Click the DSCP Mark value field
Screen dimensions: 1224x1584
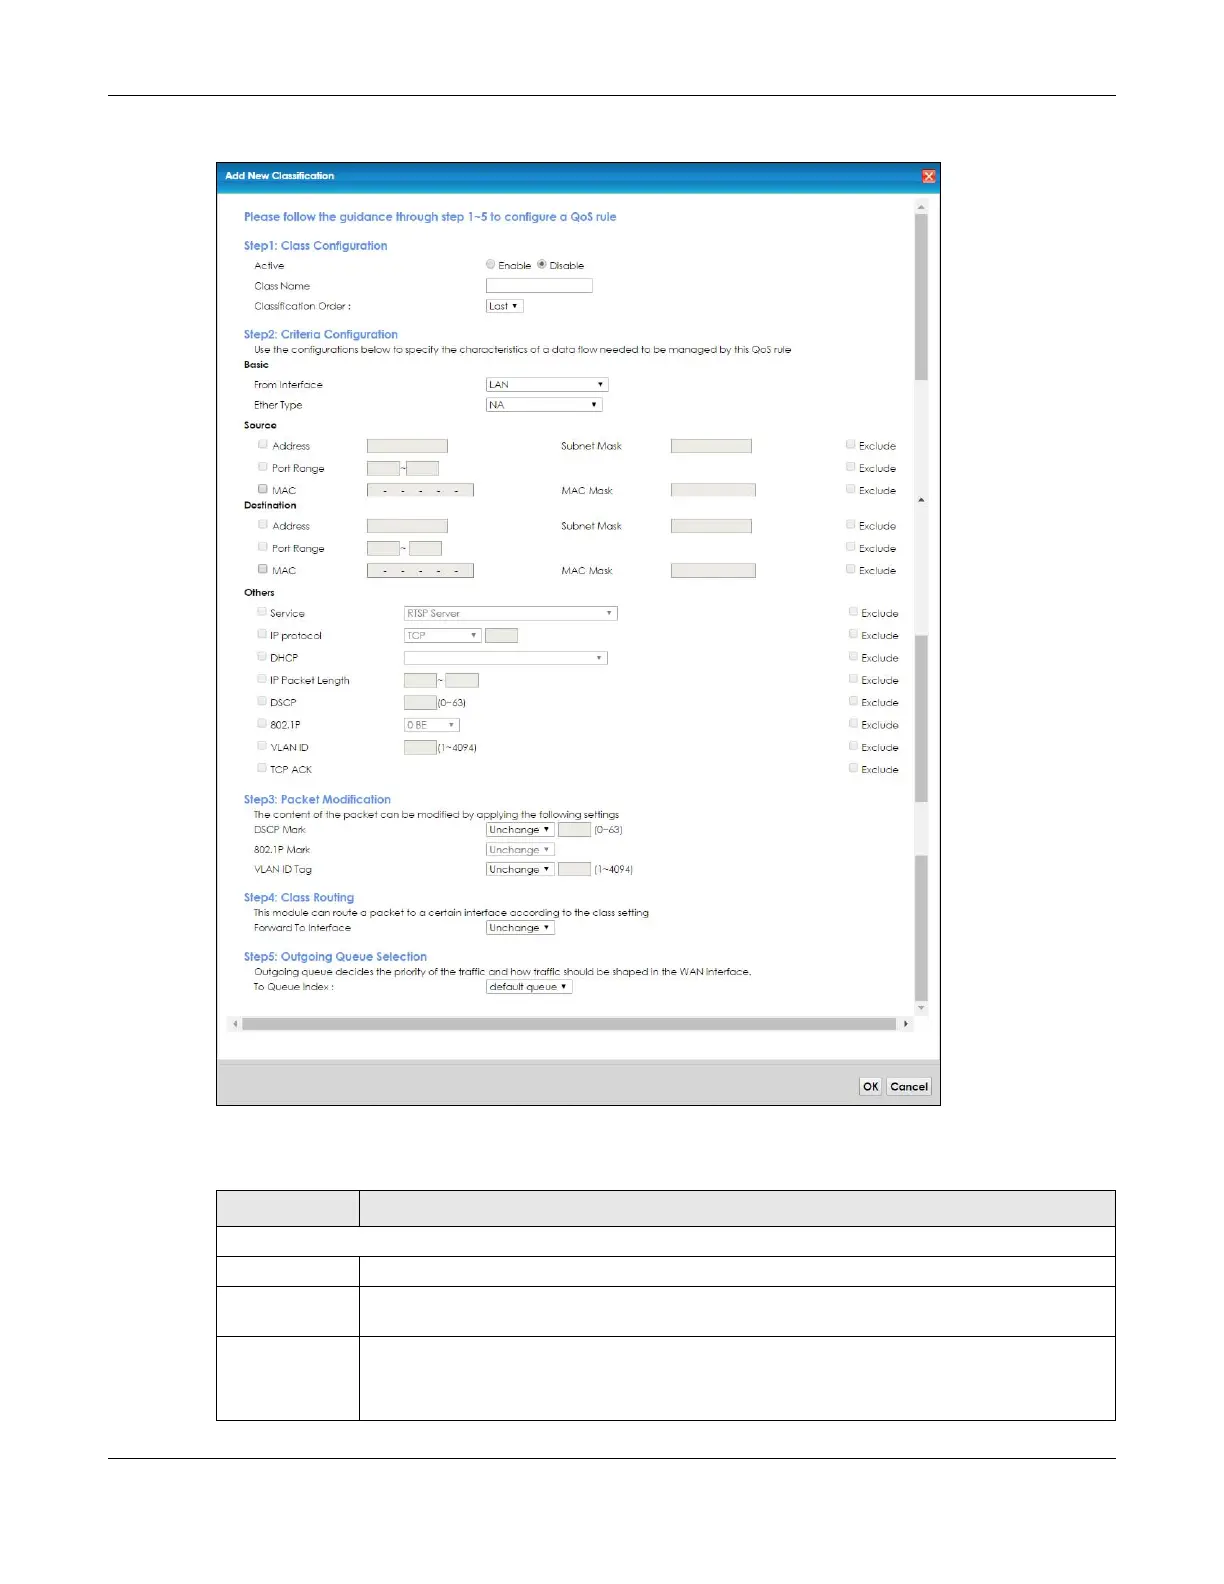coord(574,829)
